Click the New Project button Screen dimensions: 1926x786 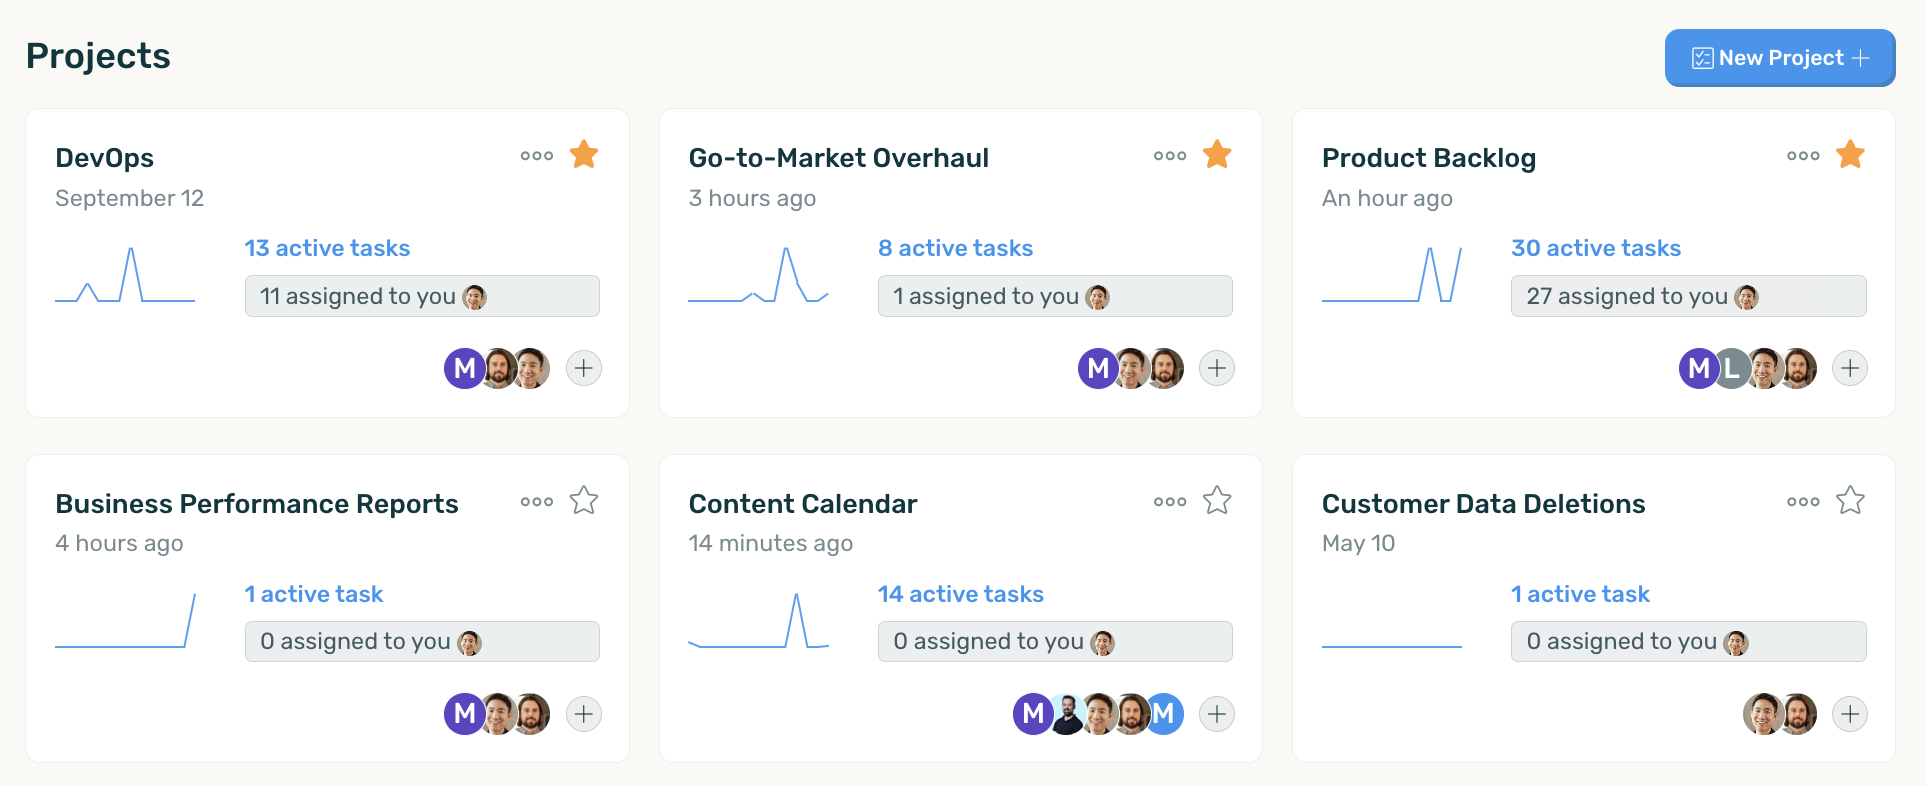point(1780,58)
